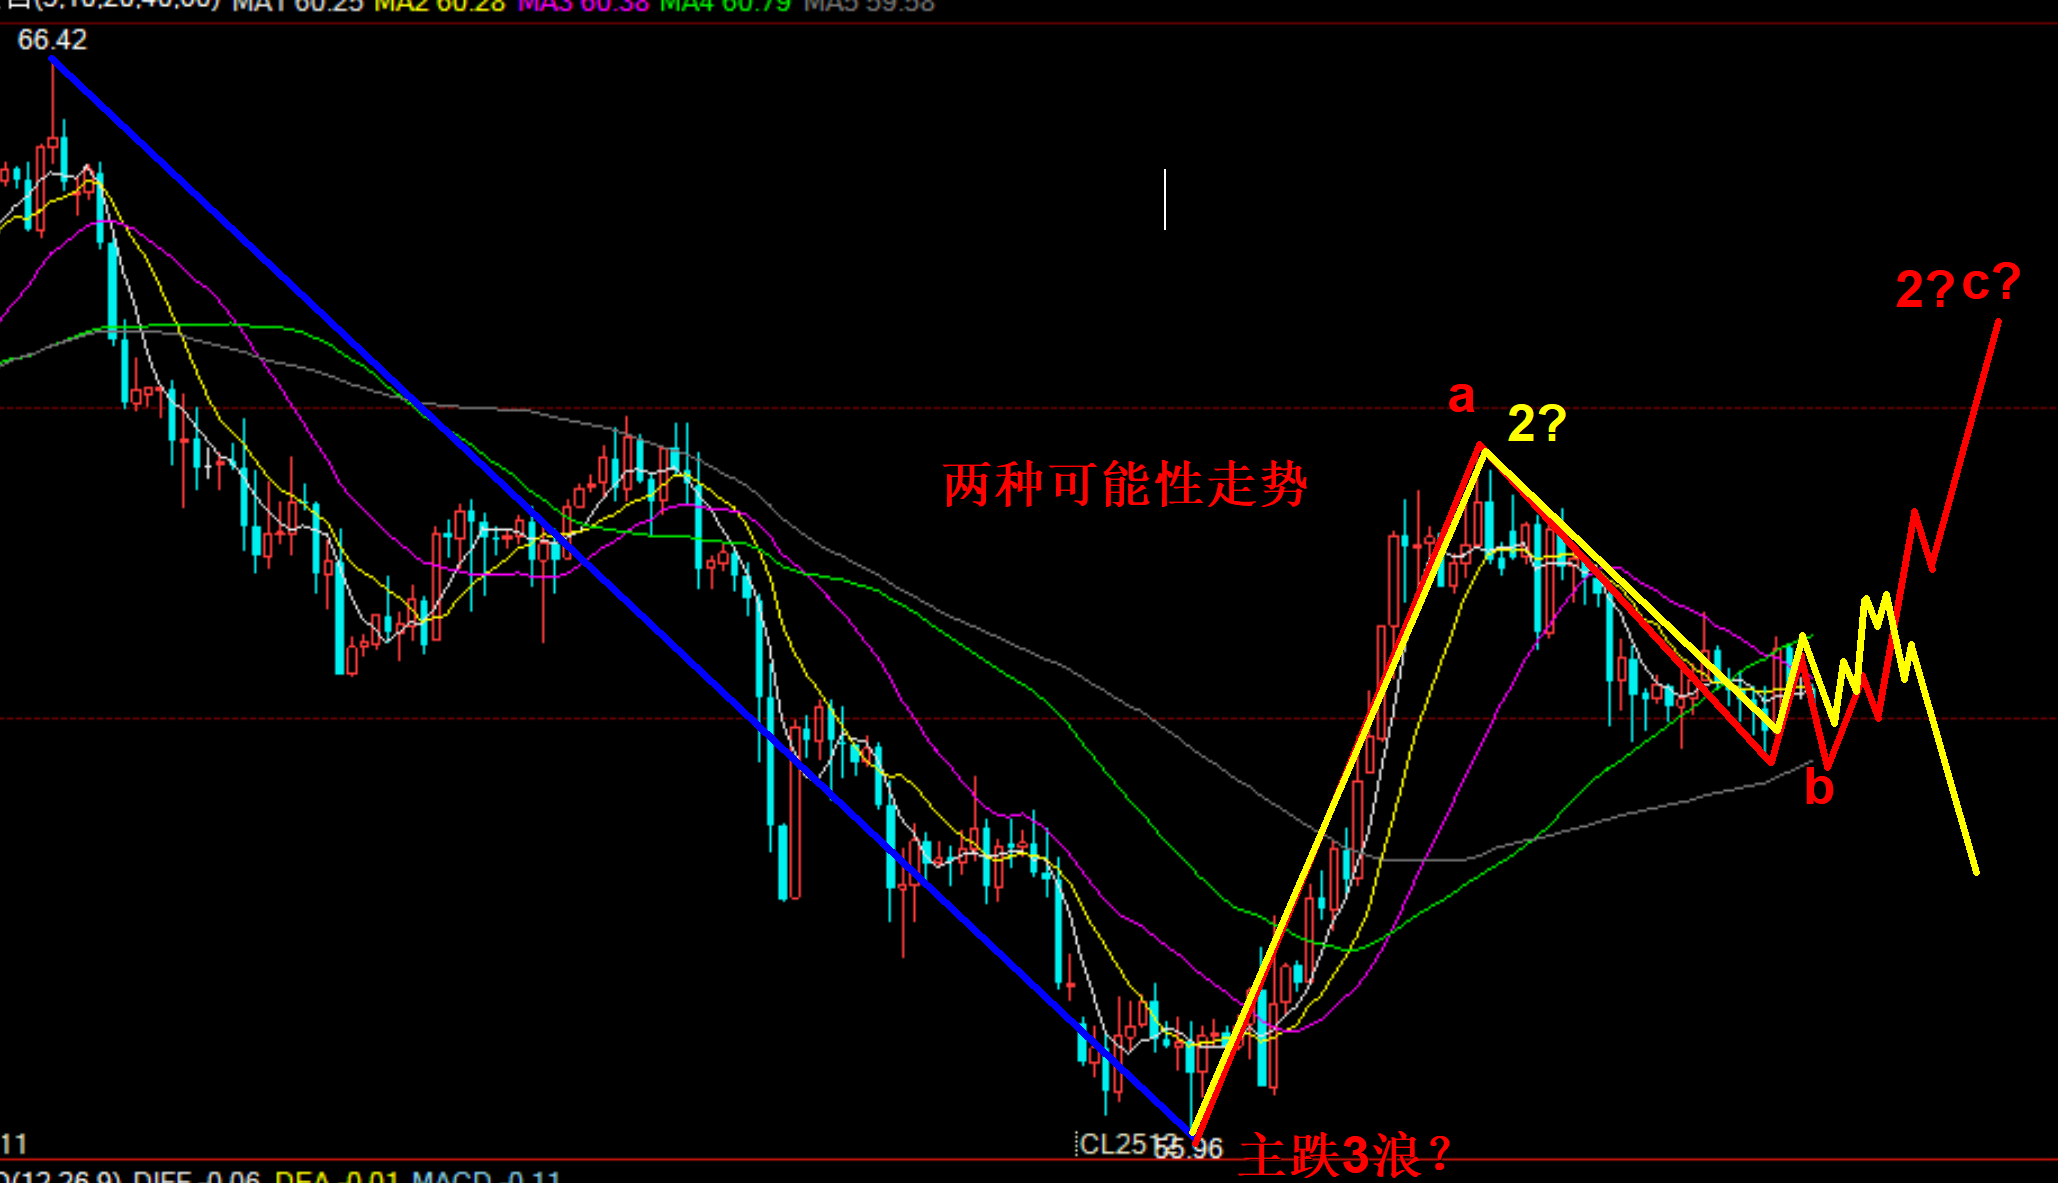Image resolution: width=2058 pixels, height=1183 pixels.
Task: Select the red 两种可能性走势 text annotation
Action: pos(1125,485)
